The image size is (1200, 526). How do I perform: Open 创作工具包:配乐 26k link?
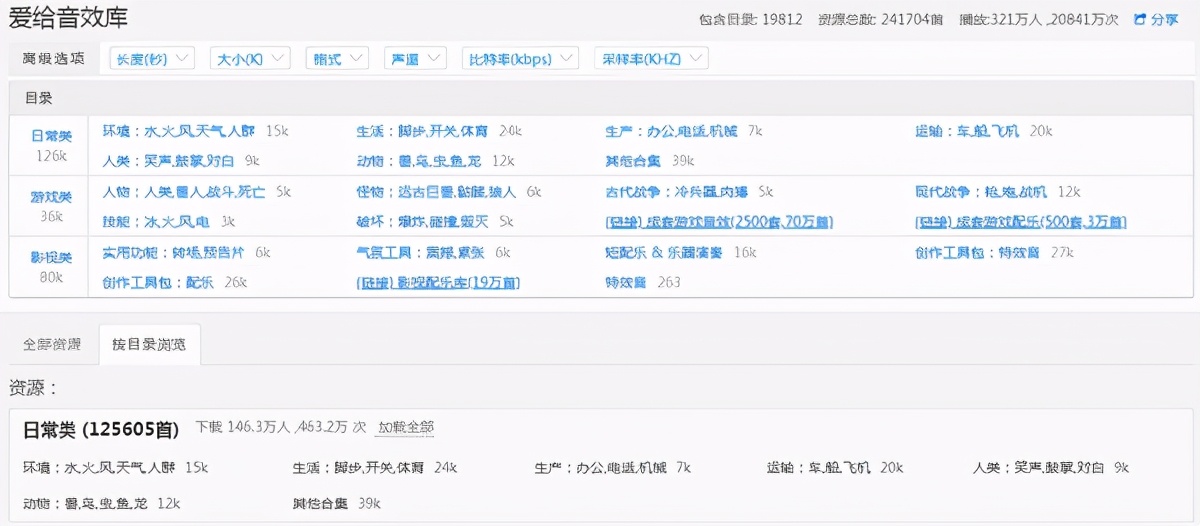click(x=158, y=282)
